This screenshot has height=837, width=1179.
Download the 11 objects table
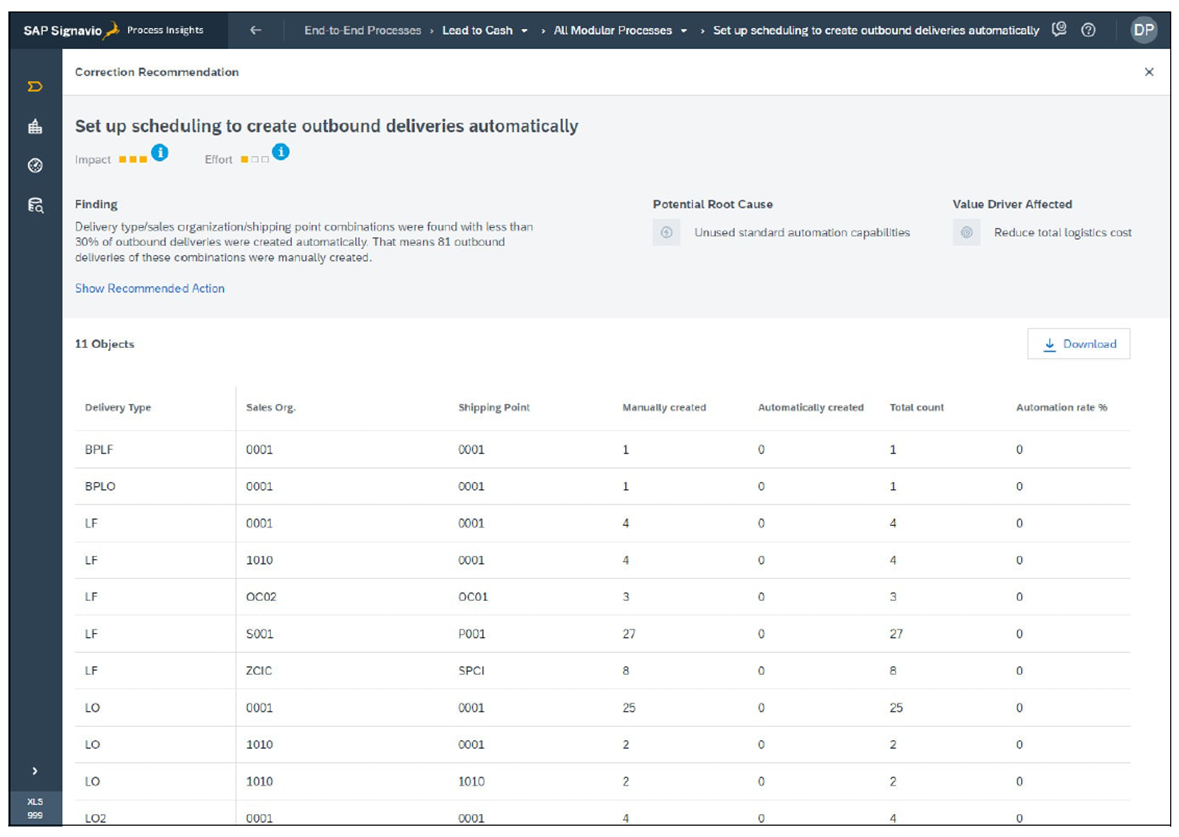tap(1078, 343)
